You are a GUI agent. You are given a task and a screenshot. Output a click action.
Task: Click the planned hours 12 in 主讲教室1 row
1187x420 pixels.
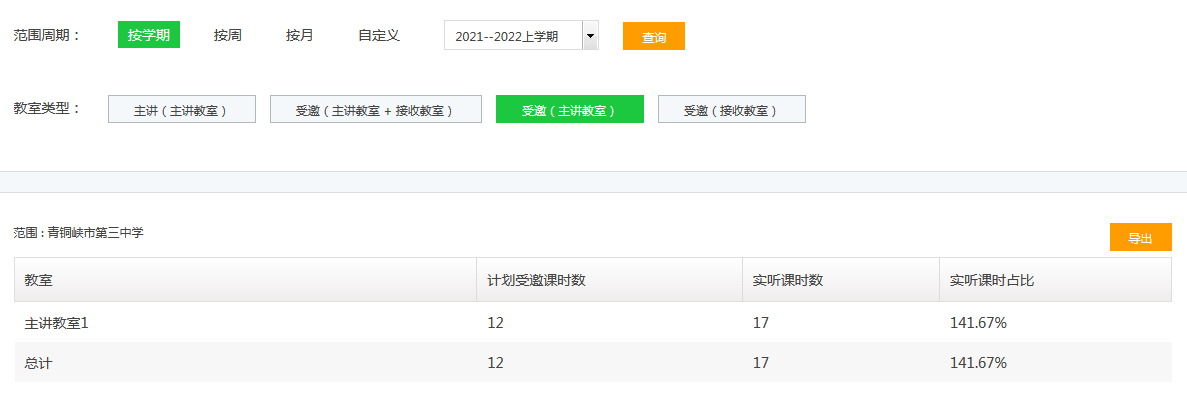point(495,323)
